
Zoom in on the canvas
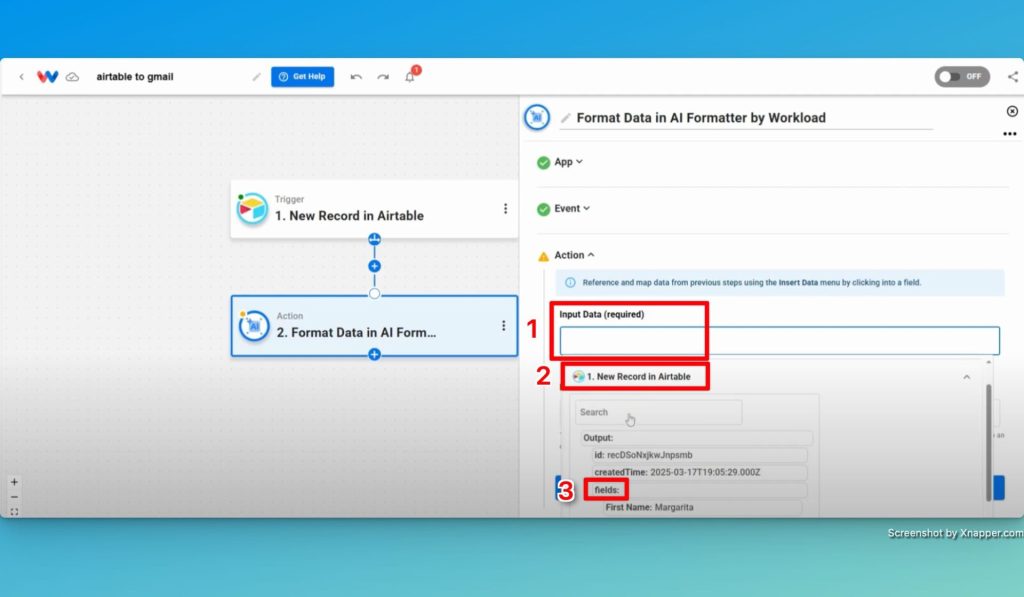[14, 482]
